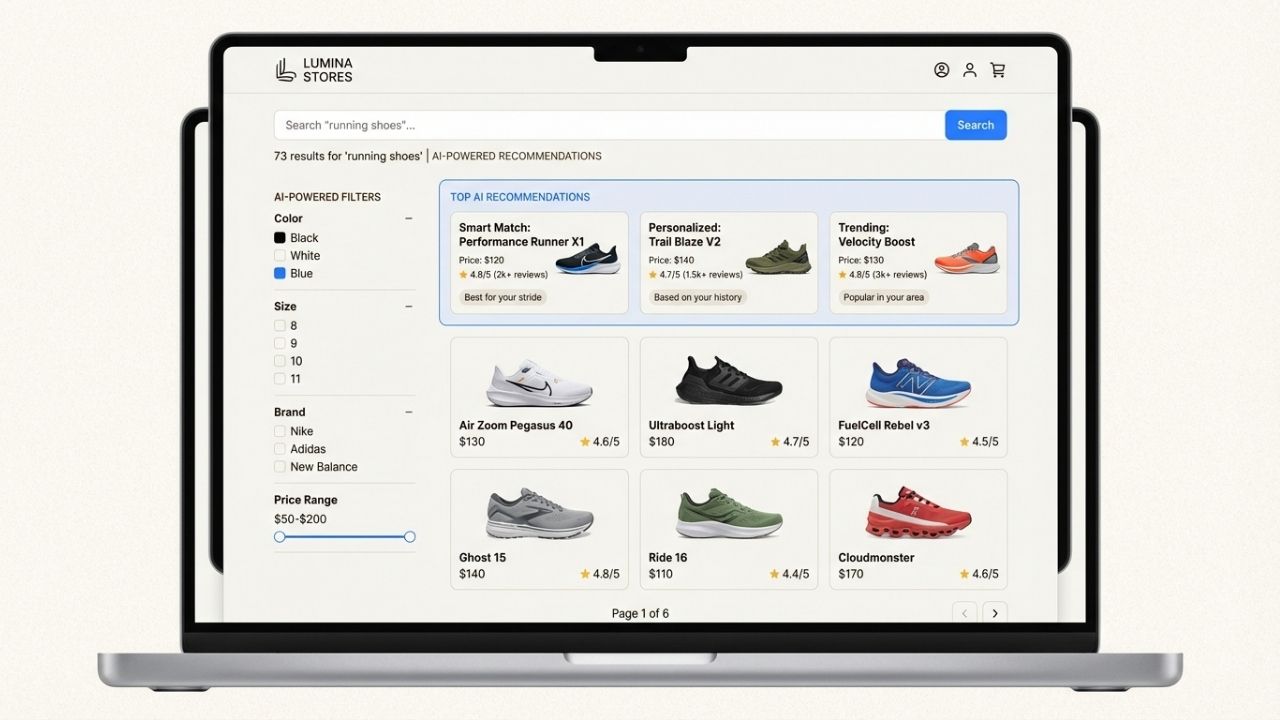Enable the Nike brand filter
Viewport: 1280px width, 720px height.
tap(280, 432)
